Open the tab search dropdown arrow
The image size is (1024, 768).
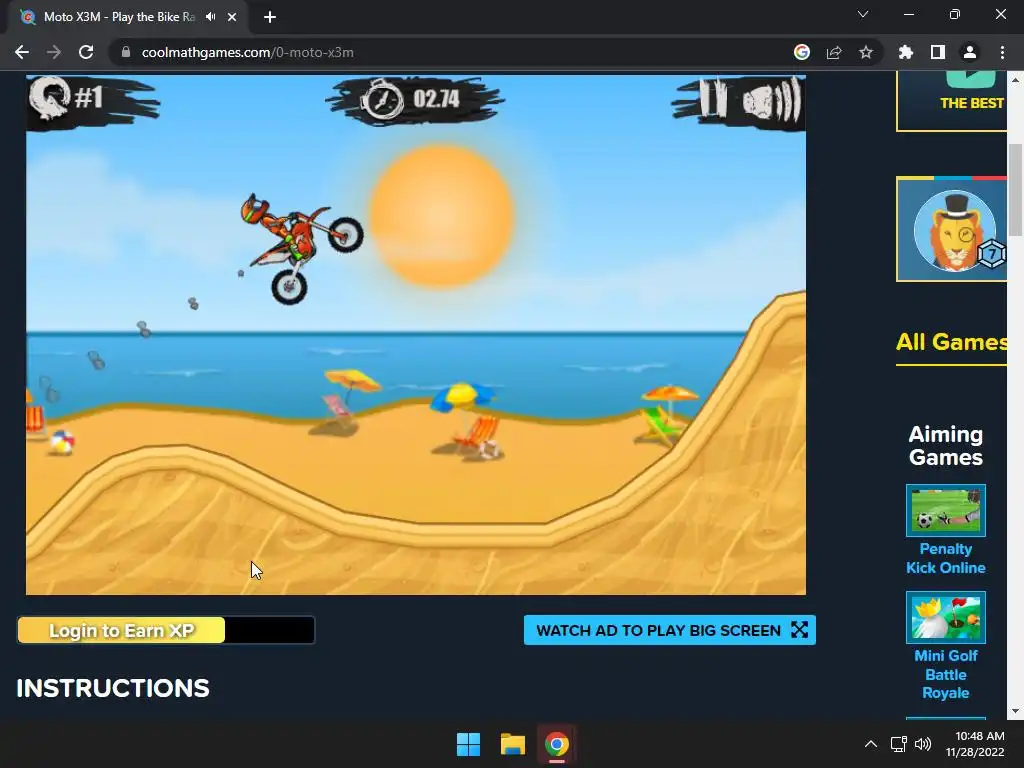coord(863,14)
